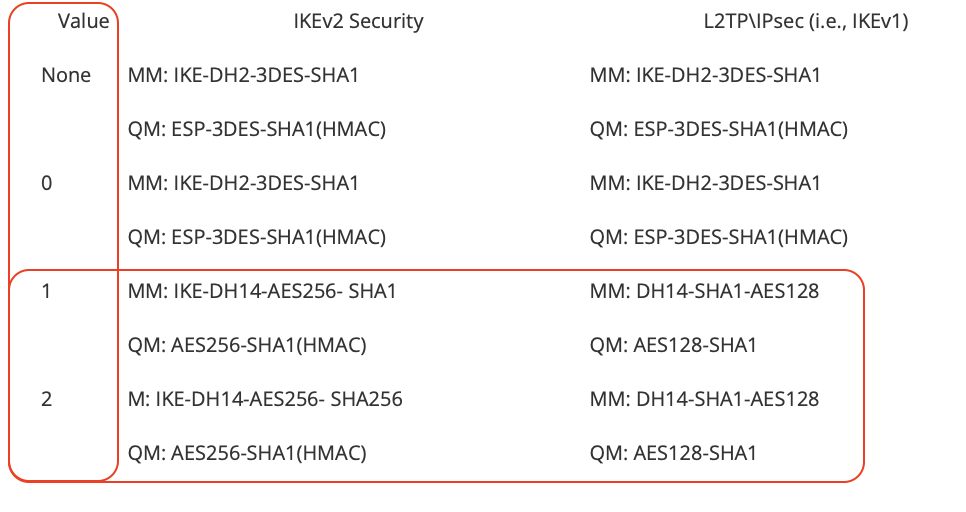Click L2TP QM: AES128-SHA1 in row 1

pyautogui.click(x=673, y=345)
